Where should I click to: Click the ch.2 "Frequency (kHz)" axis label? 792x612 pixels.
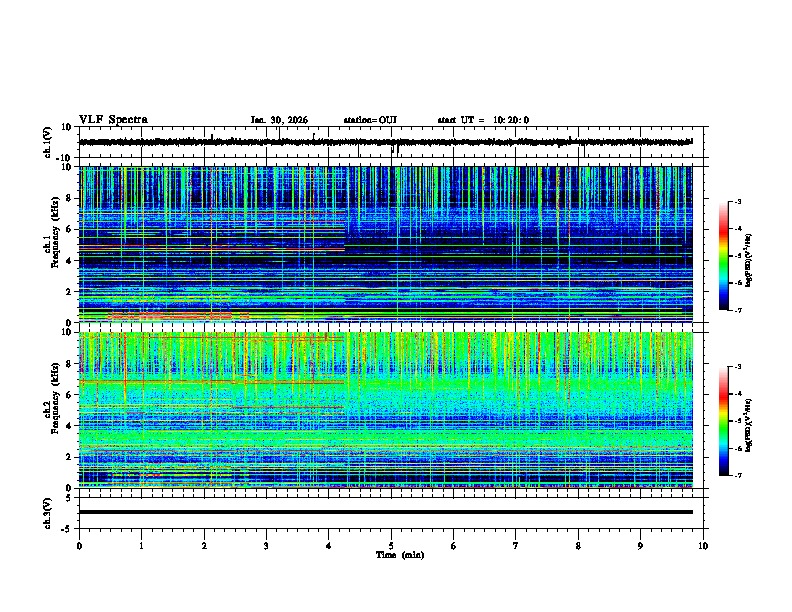(55, 398)
